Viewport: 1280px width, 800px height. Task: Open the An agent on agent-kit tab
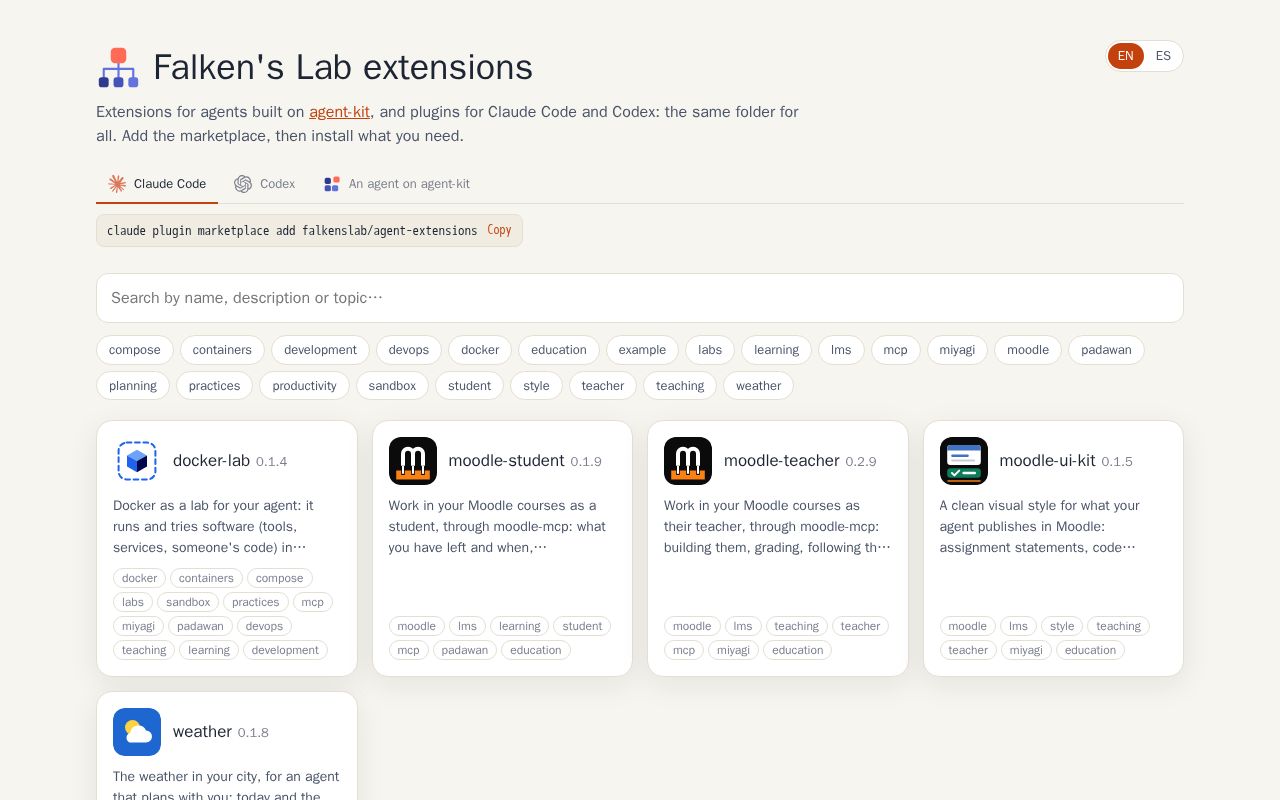[397, 184]
